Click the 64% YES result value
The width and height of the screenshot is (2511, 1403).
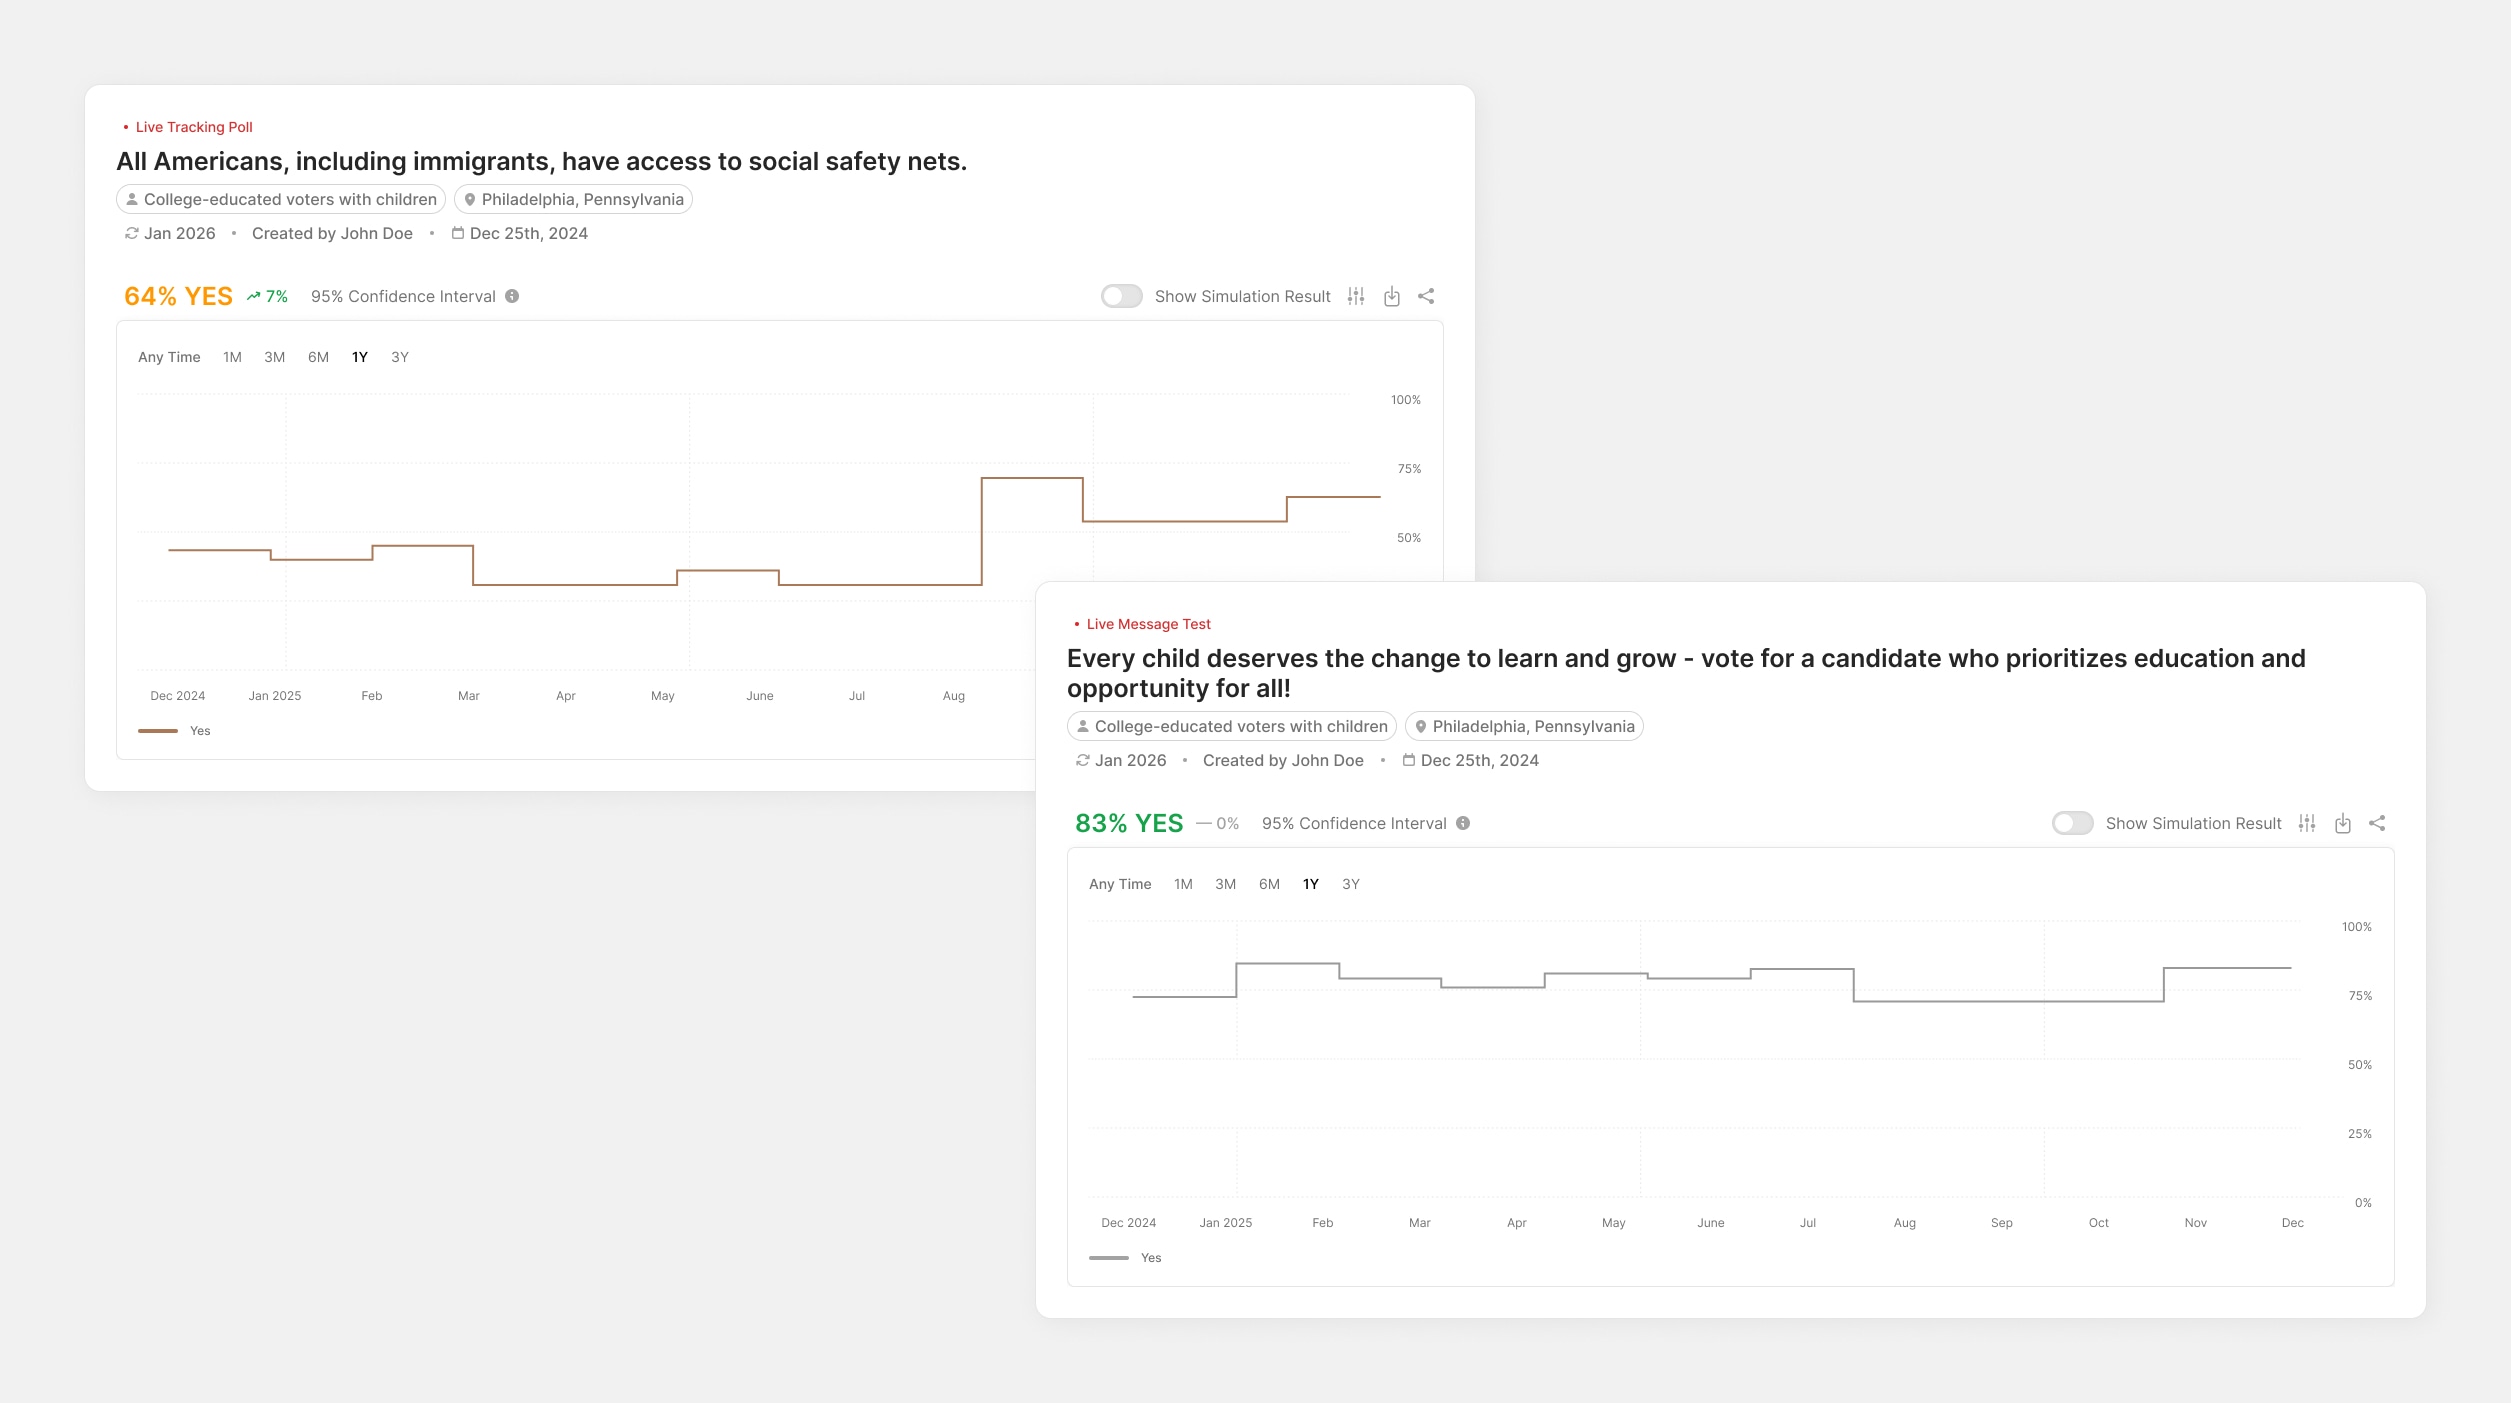pos(178,296)
